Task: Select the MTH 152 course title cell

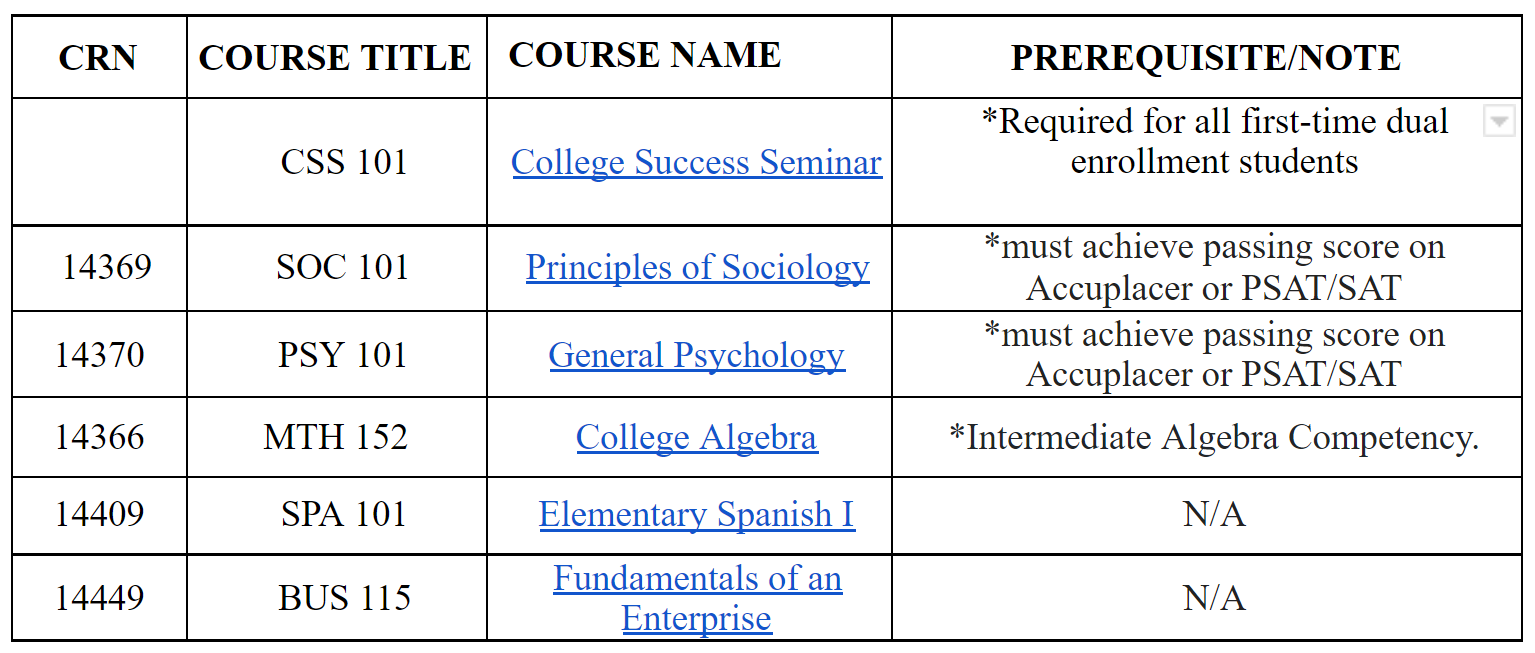Action: [x=337, y=437]
